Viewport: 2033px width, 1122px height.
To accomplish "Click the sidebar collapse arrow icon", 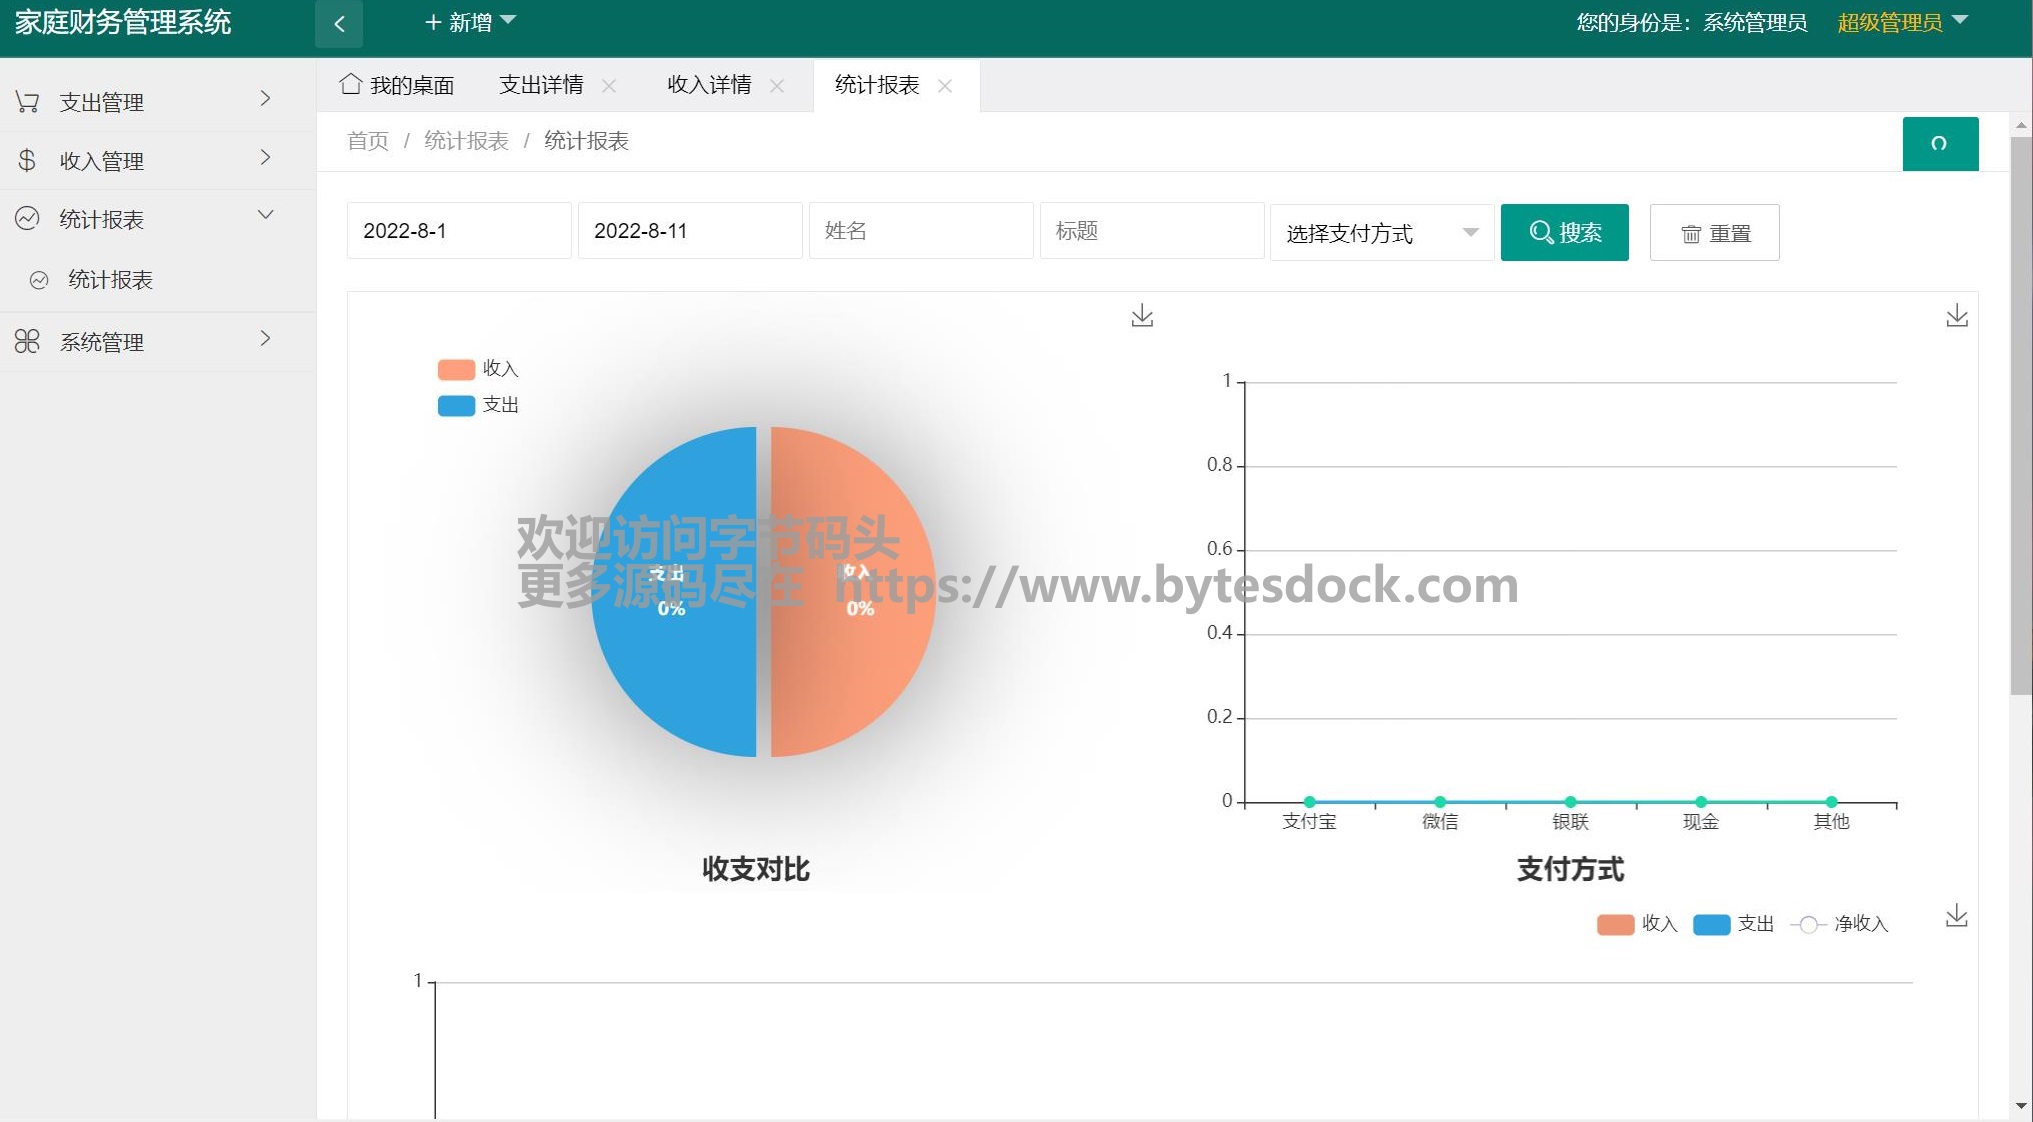I will [339, 24].
